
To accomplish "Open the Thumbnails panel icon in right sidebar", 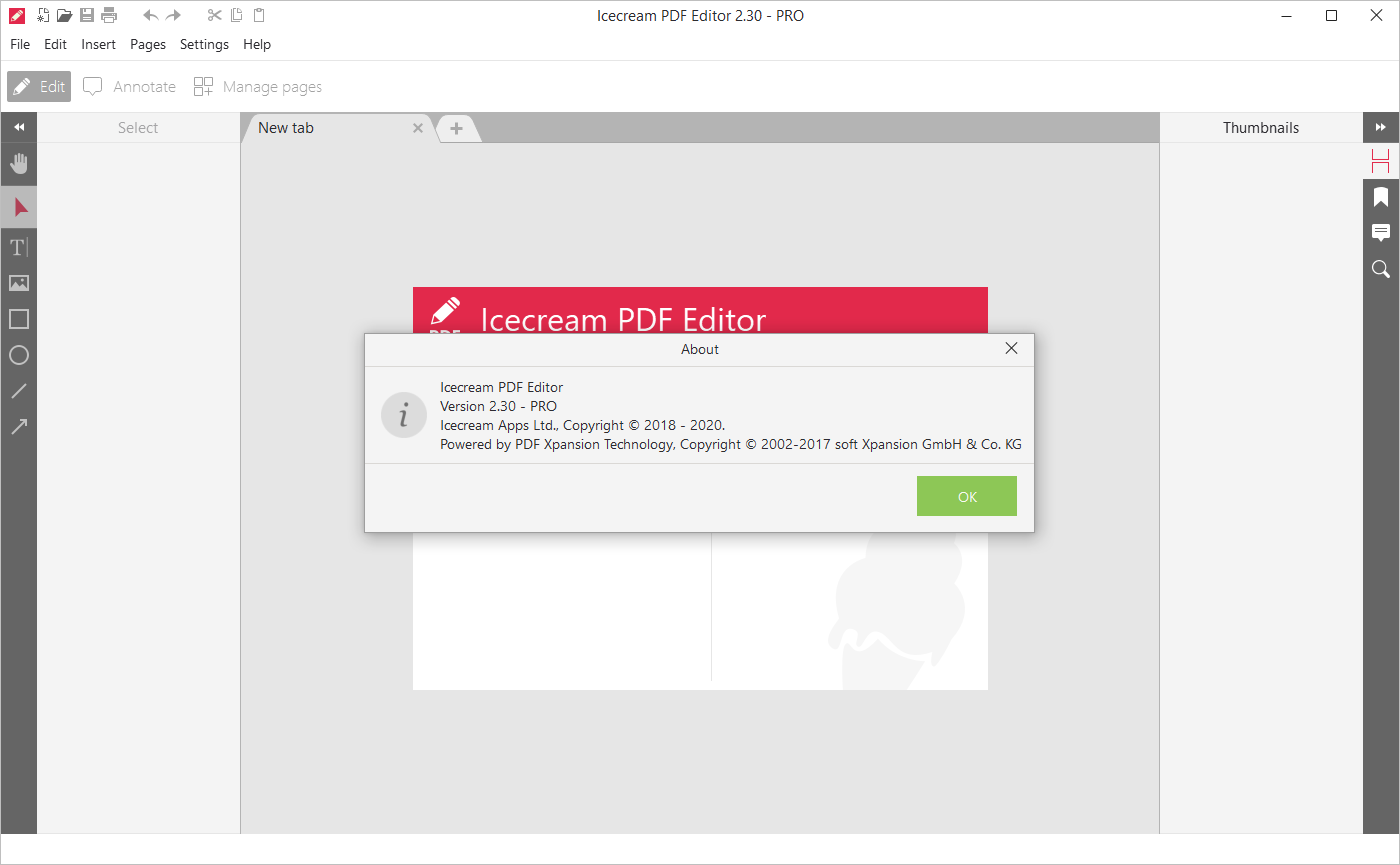I will coord(1381,161).
